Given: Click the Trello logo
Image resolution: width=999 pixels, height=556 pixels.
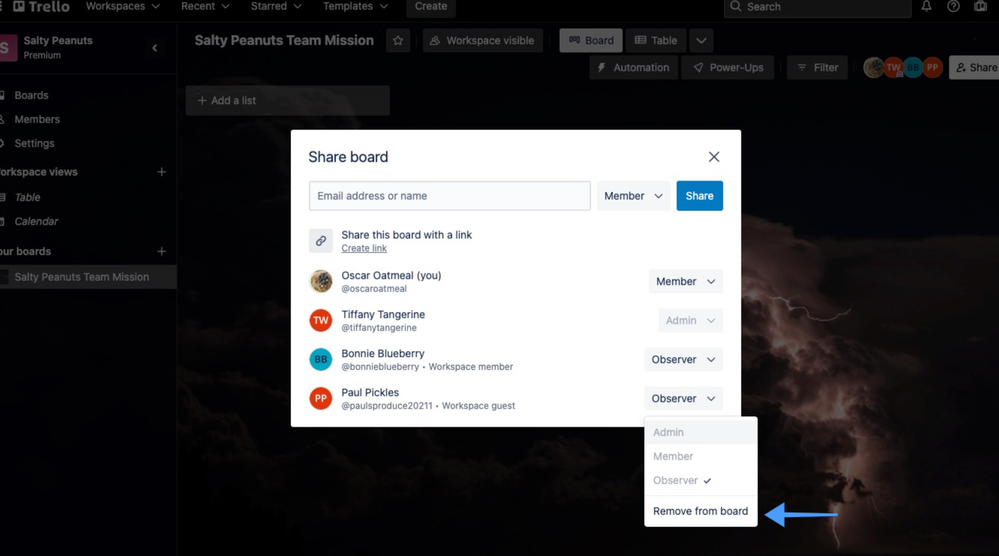Looking at the screenshot, I should pyautogui.click(x=41, y=6).
